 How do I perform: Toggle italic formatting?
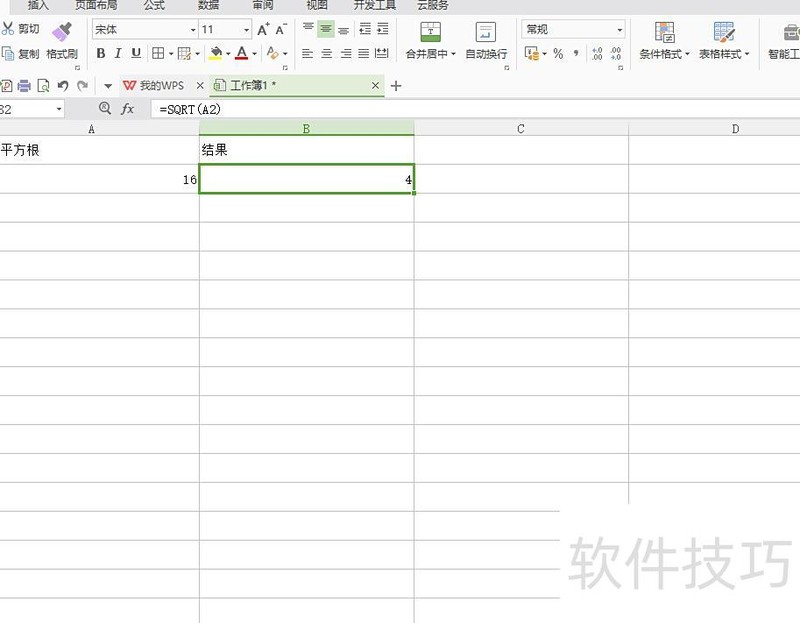(x=117, y=52)
